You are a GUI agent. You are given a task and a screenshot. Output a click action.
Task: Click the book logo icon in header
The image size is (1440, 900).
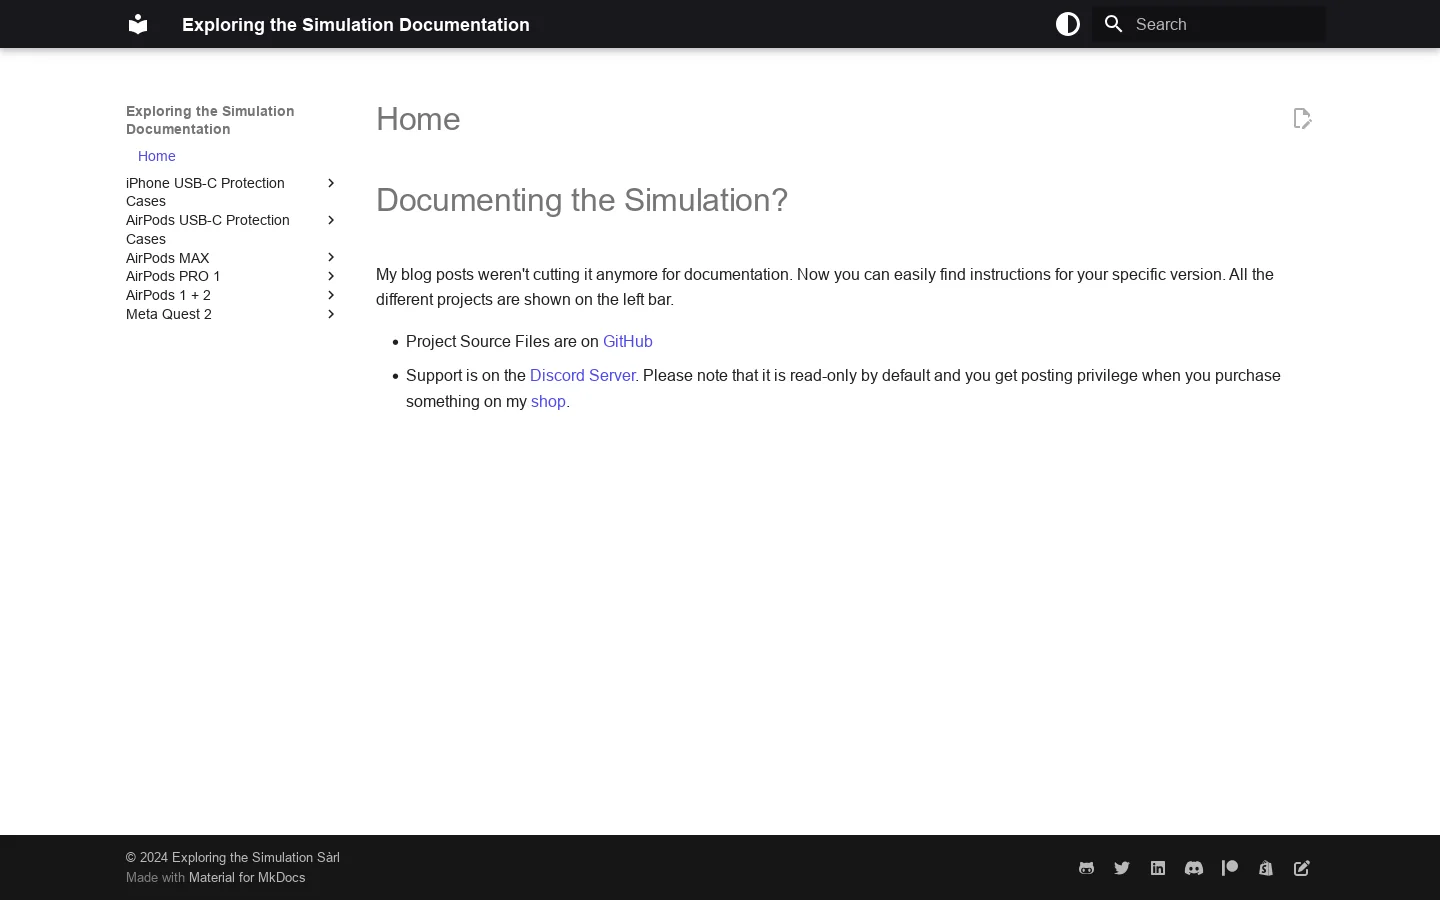[138, 24]
